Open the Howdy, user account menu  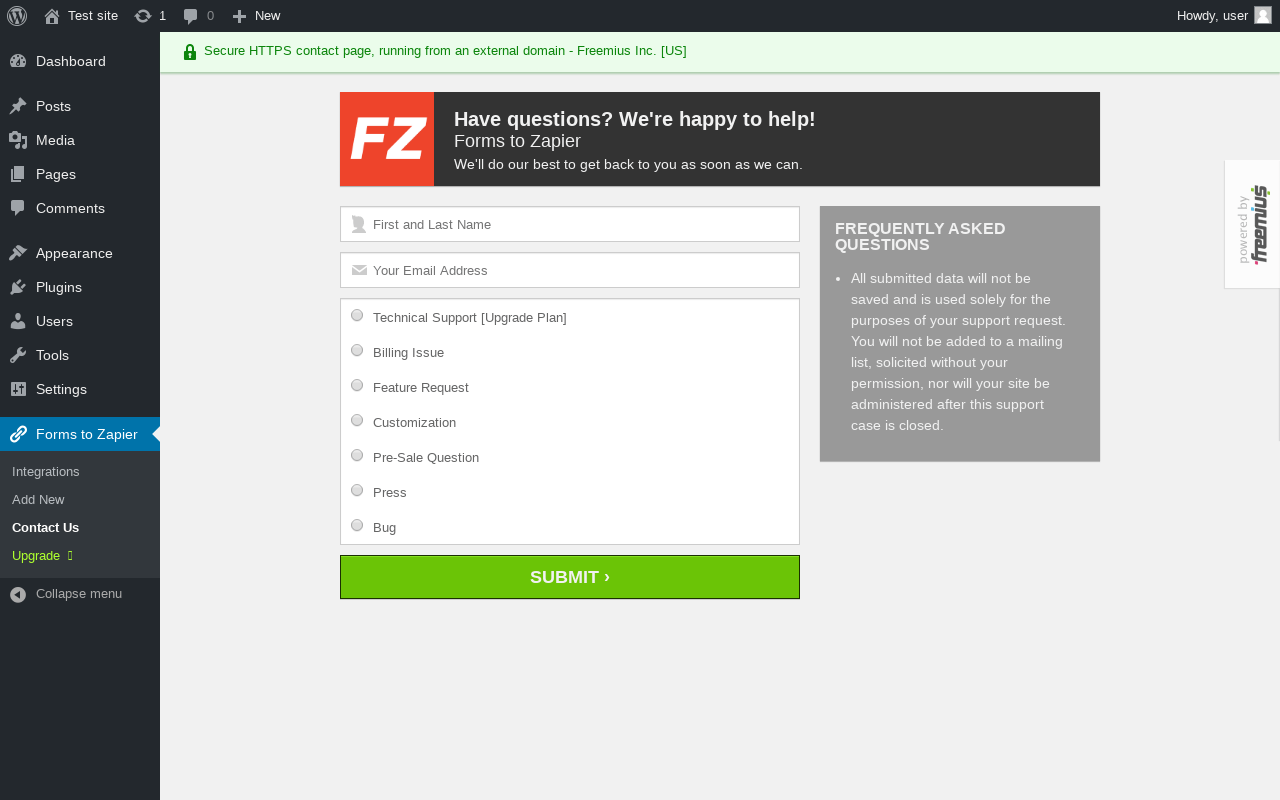1212,16
